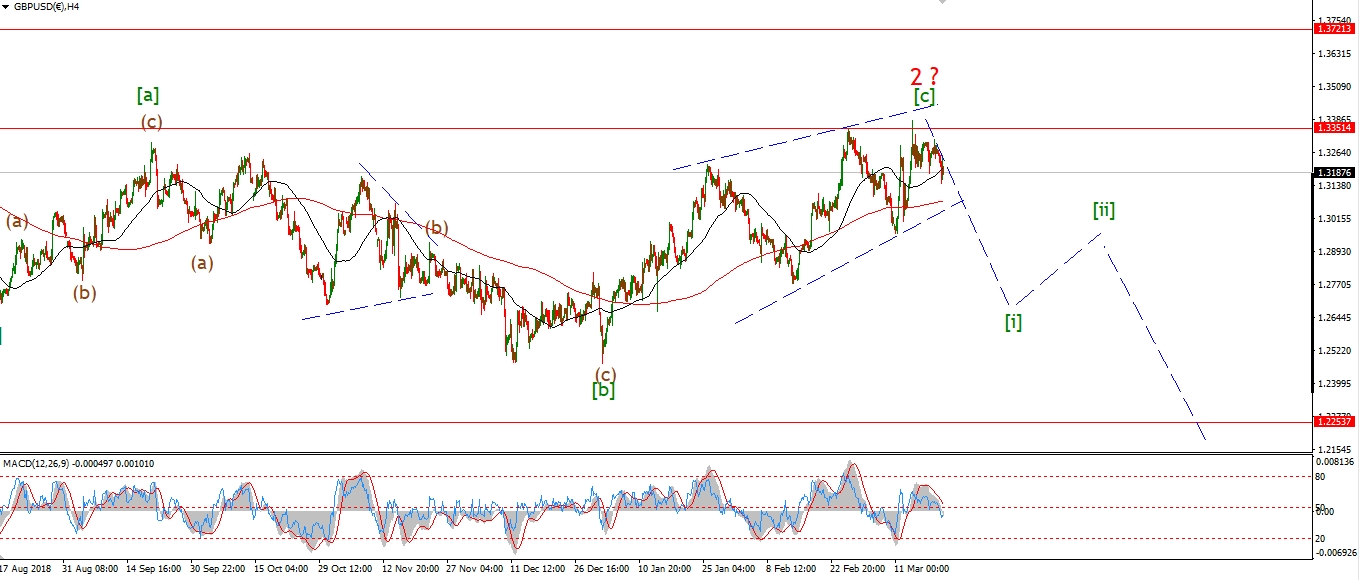Screen dimensions: 1360x580
Task: Click the 1.22537 red price level tag
Action: click(1335, 422)
